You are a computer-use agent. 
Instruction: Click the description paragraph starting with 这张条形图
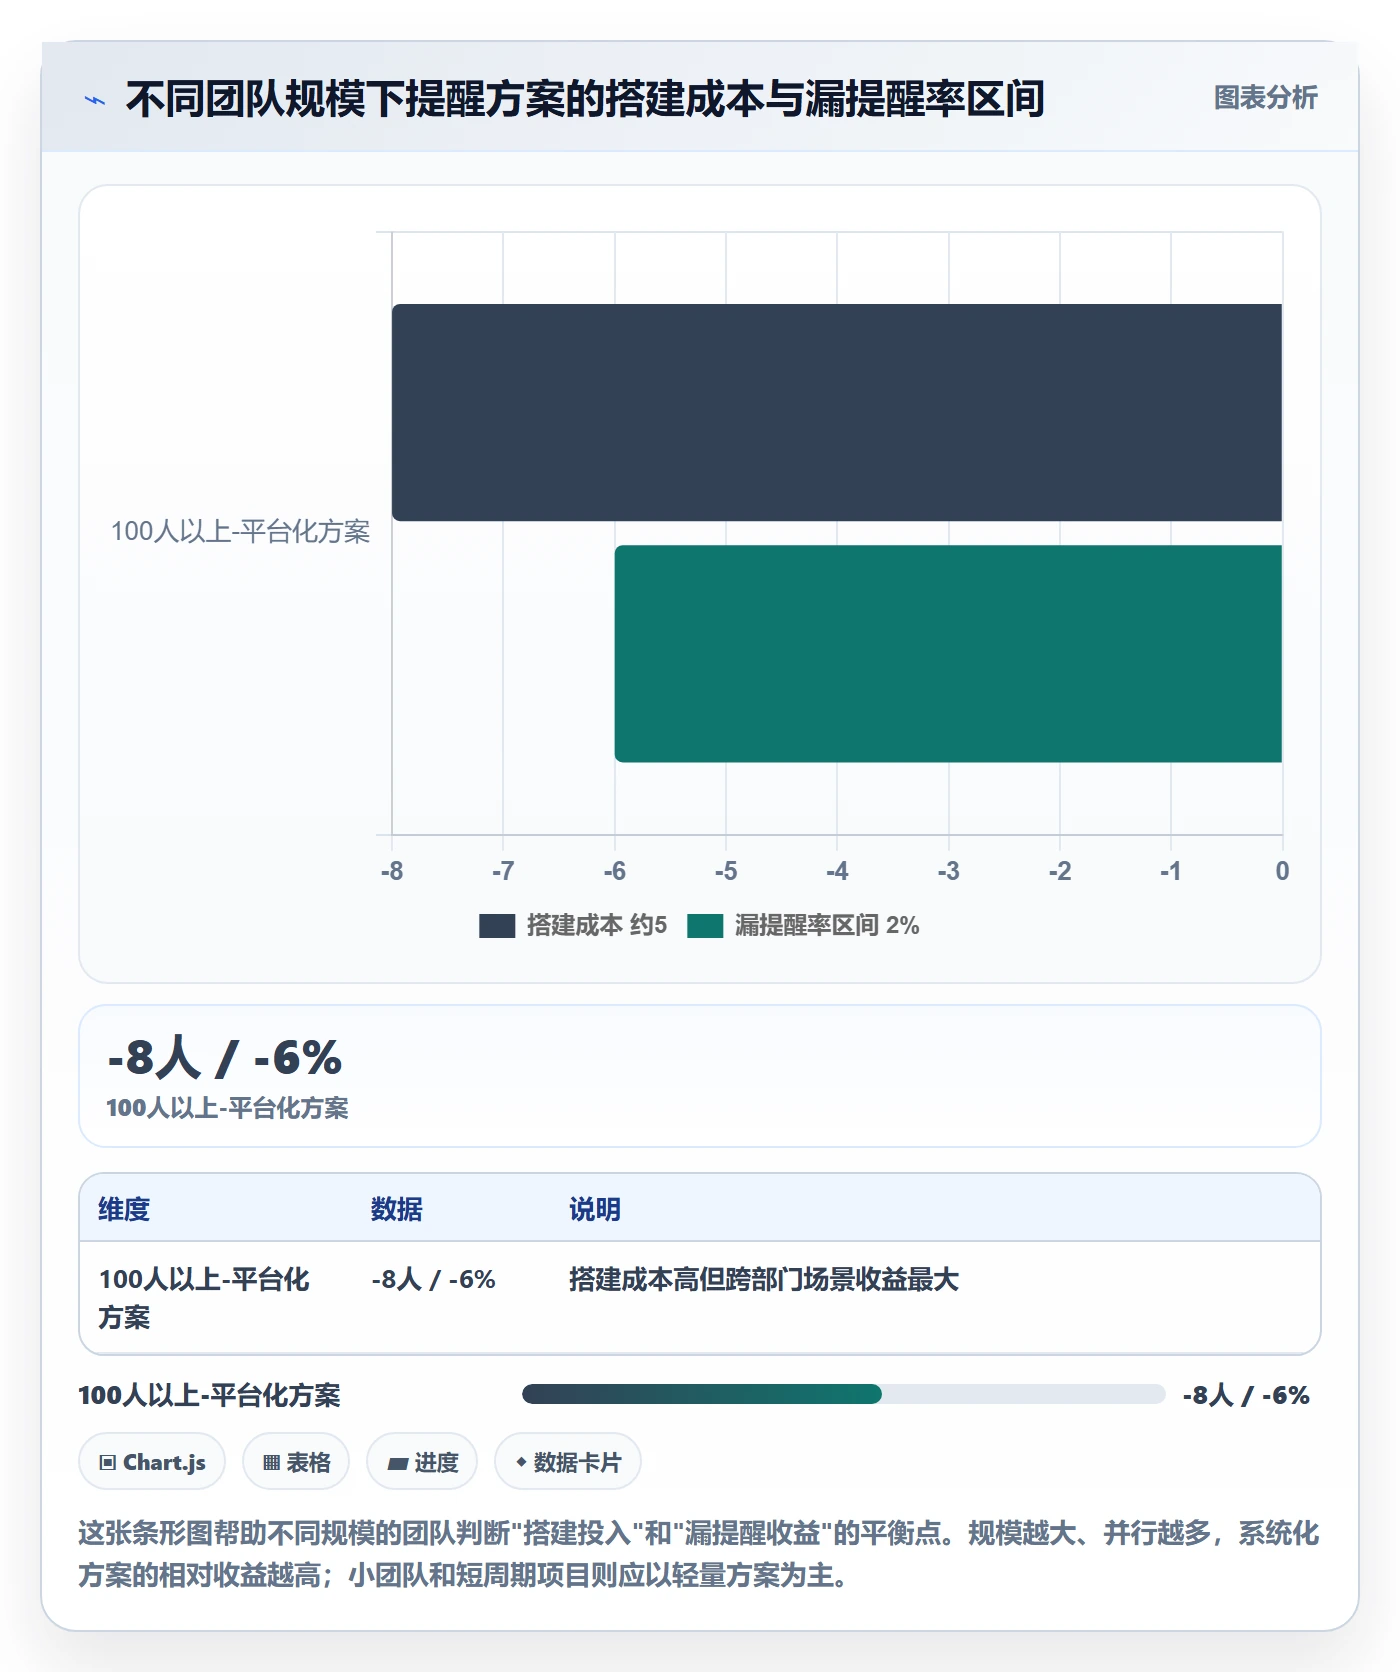tap(699, 1554)
